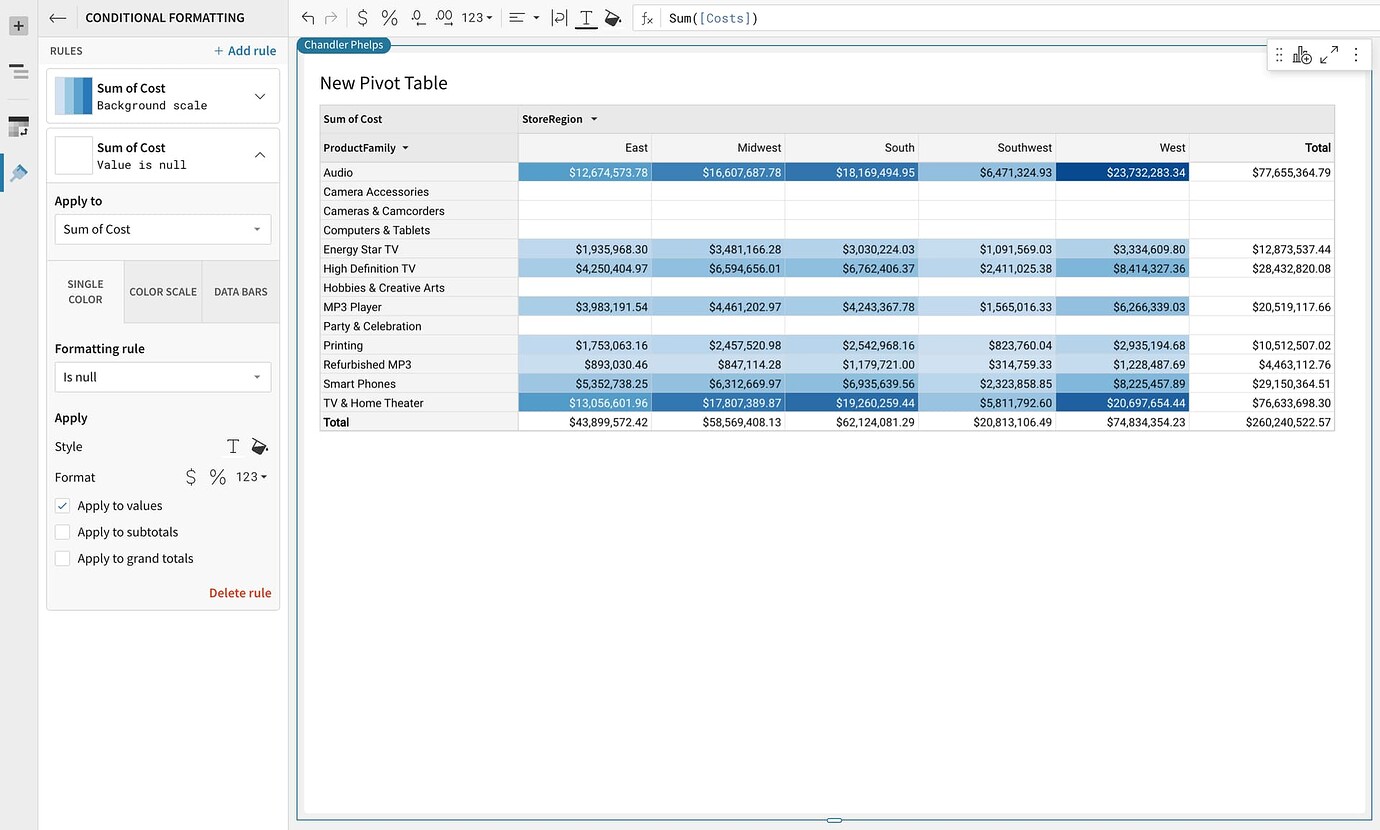1380x830 pixels.
Task: Apply currency format using dollar sign icon
Action: tap(362, 17)
